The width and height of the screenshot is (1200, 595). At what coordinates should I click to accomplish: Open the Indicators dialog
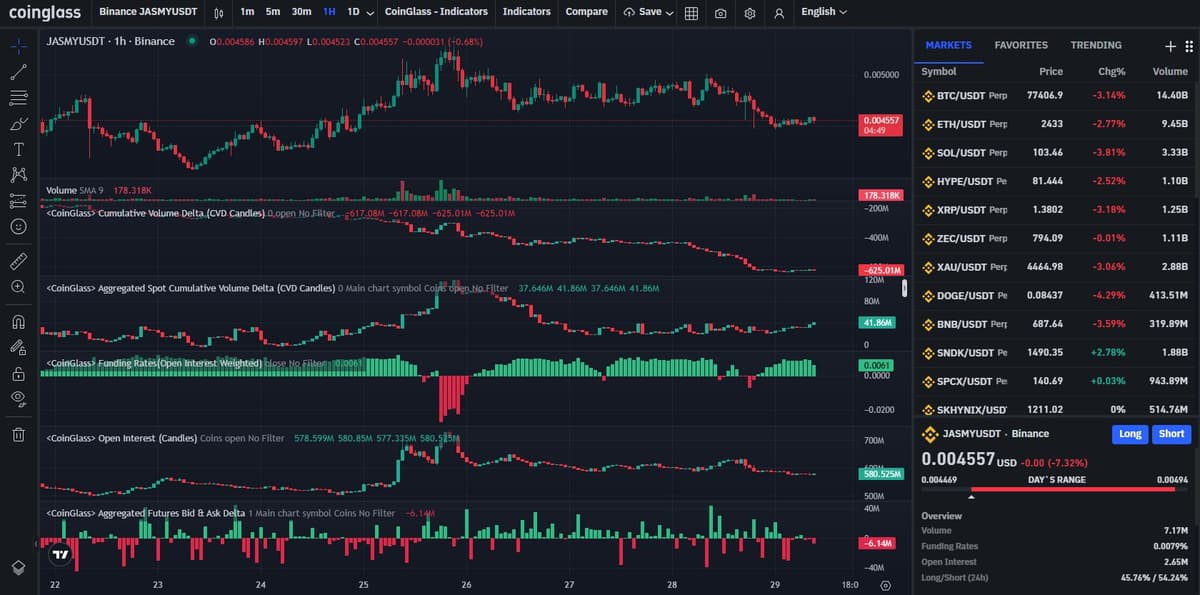tap(526, 12)
